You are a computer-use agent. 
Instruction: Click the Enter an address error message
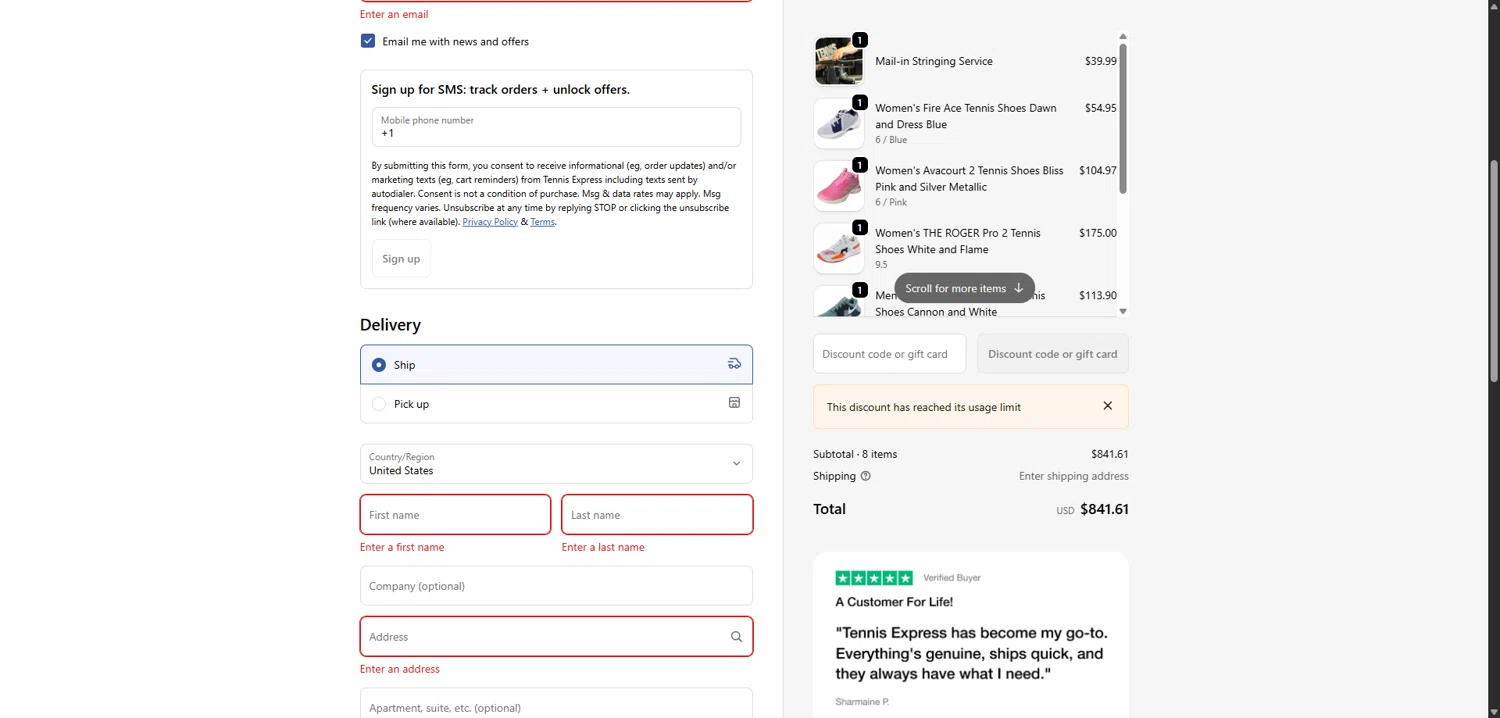(x=400, y=669)
